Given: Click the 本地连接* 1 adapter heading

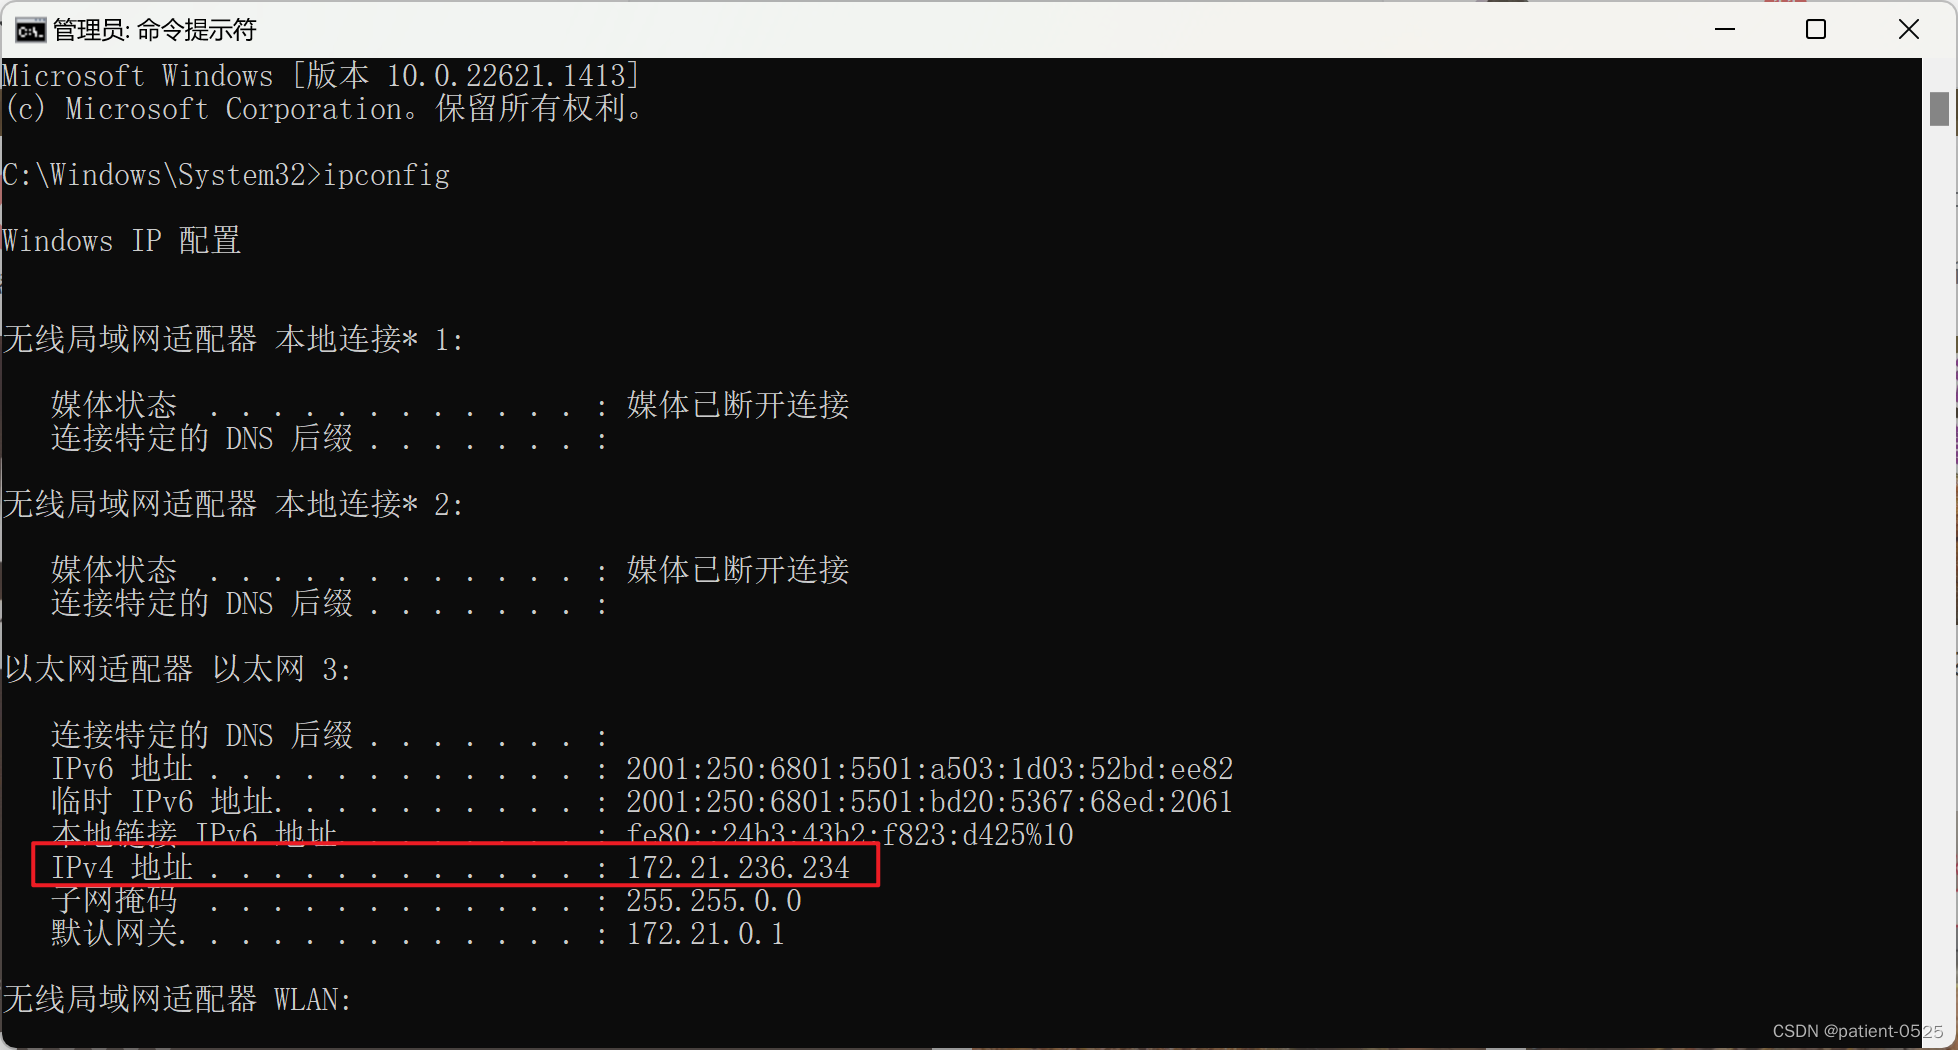Looking at the screenshot, I should pos(233,339).
